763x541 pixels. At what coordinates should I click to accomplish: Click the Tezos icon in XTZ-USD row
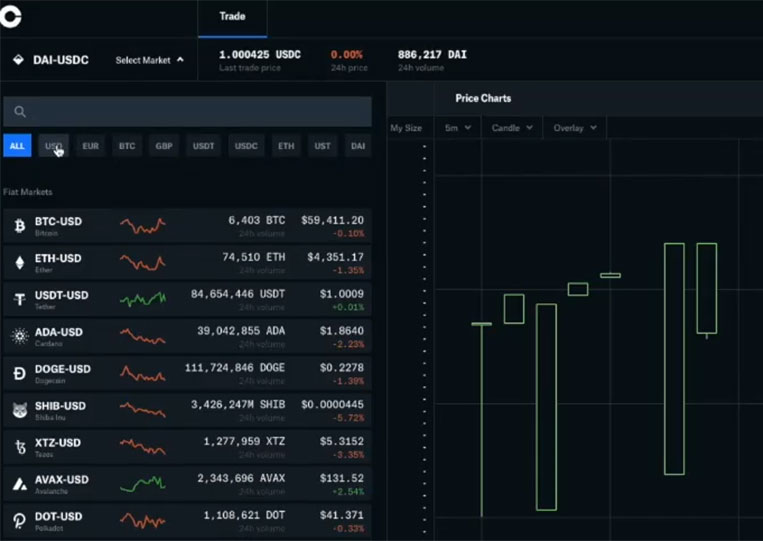tap(20, 447)
